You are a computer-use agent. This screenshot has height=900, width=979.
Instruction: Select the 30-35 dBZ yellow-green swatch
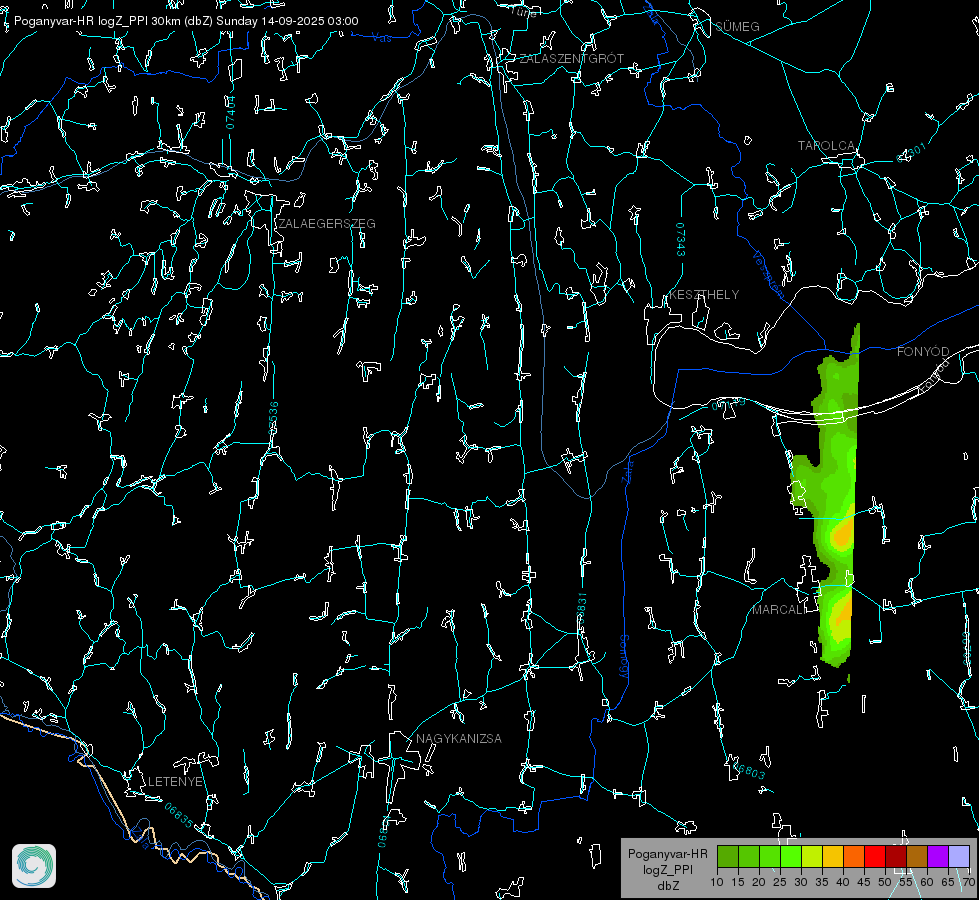pos(812,856)
